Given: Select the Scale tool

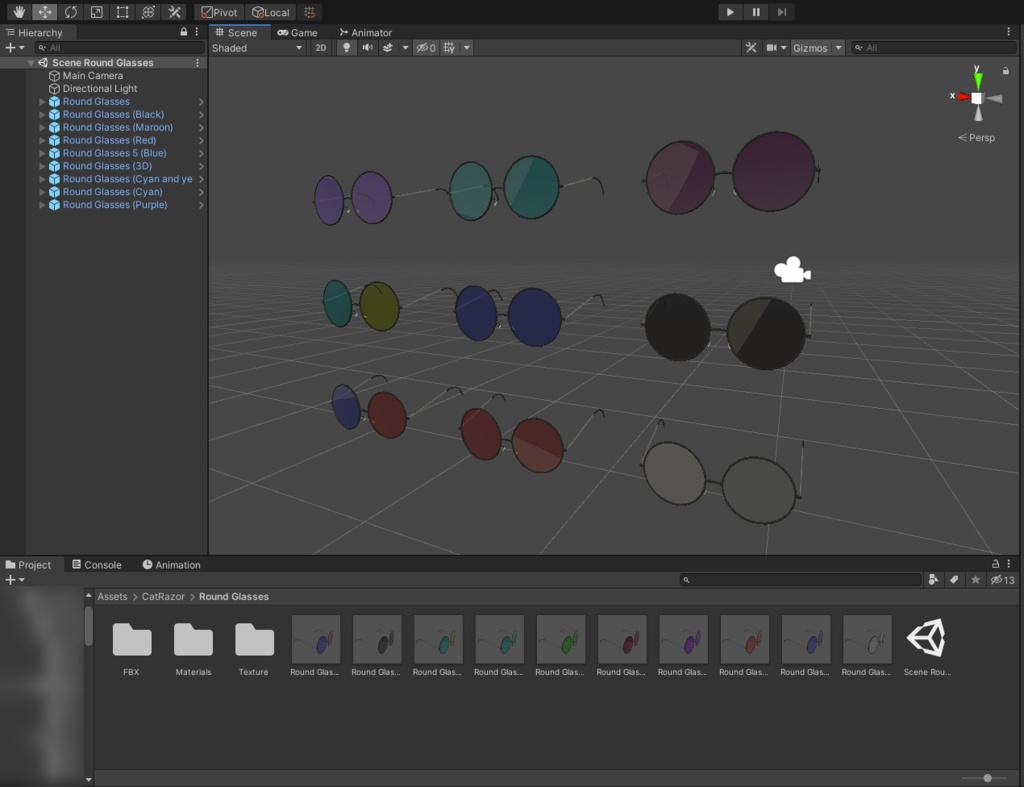Looking at the screenshot, I should tap(96, 12).
